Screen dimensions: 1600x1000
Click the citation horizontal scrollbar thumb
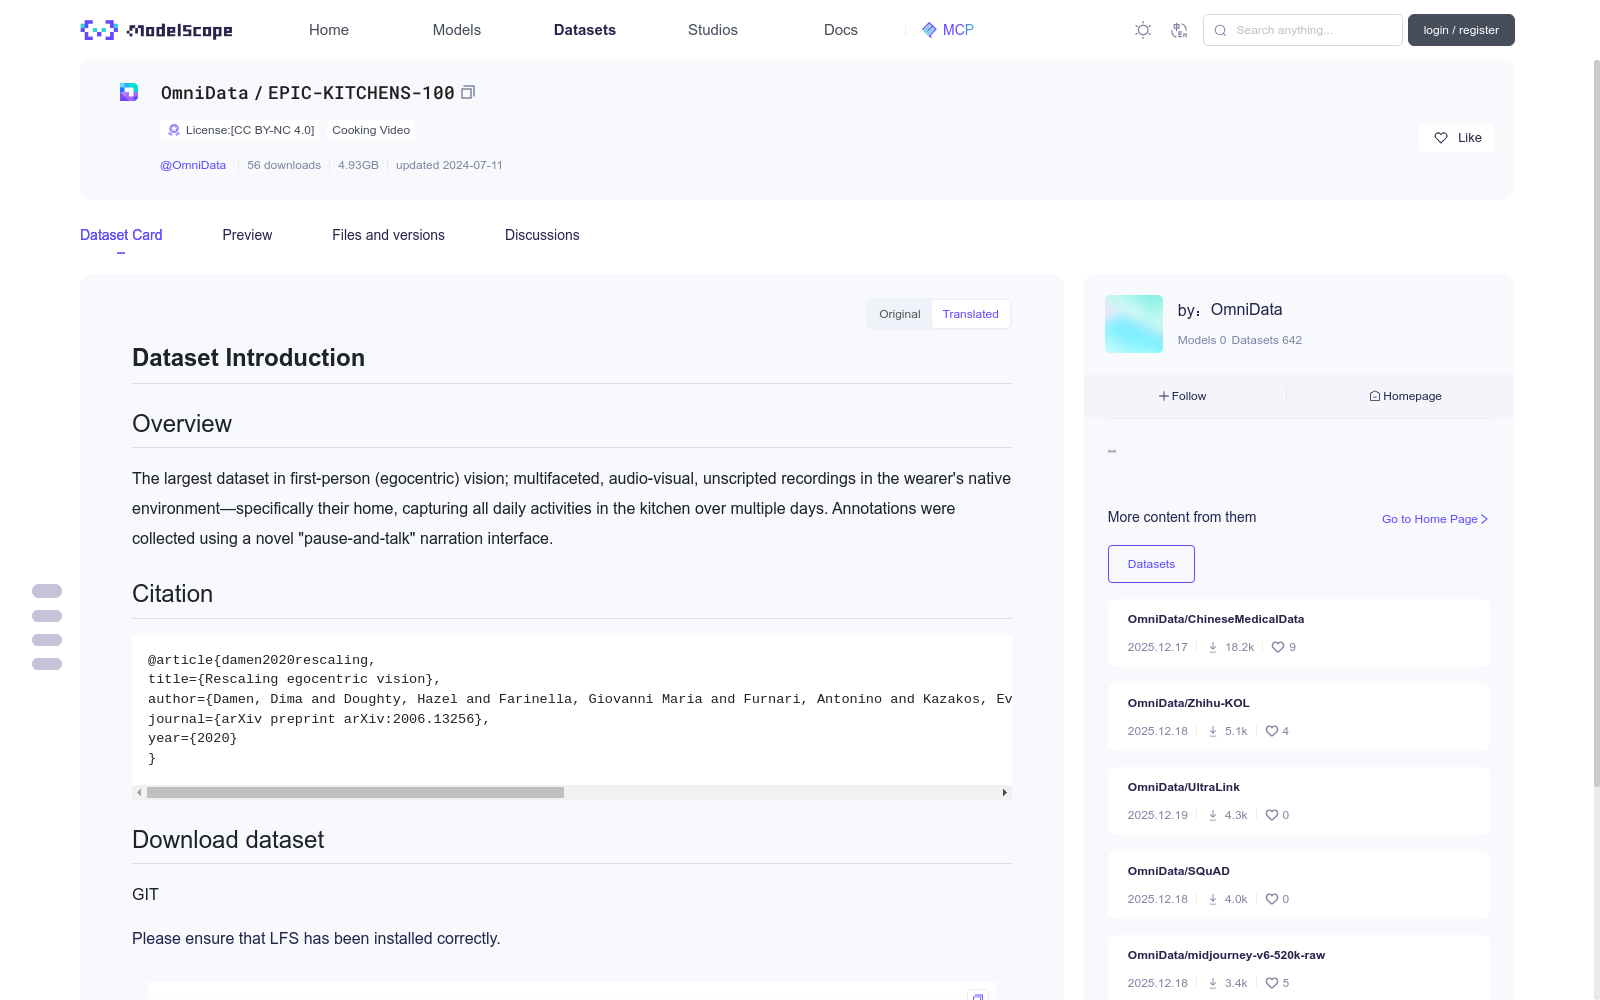point(355,792)
